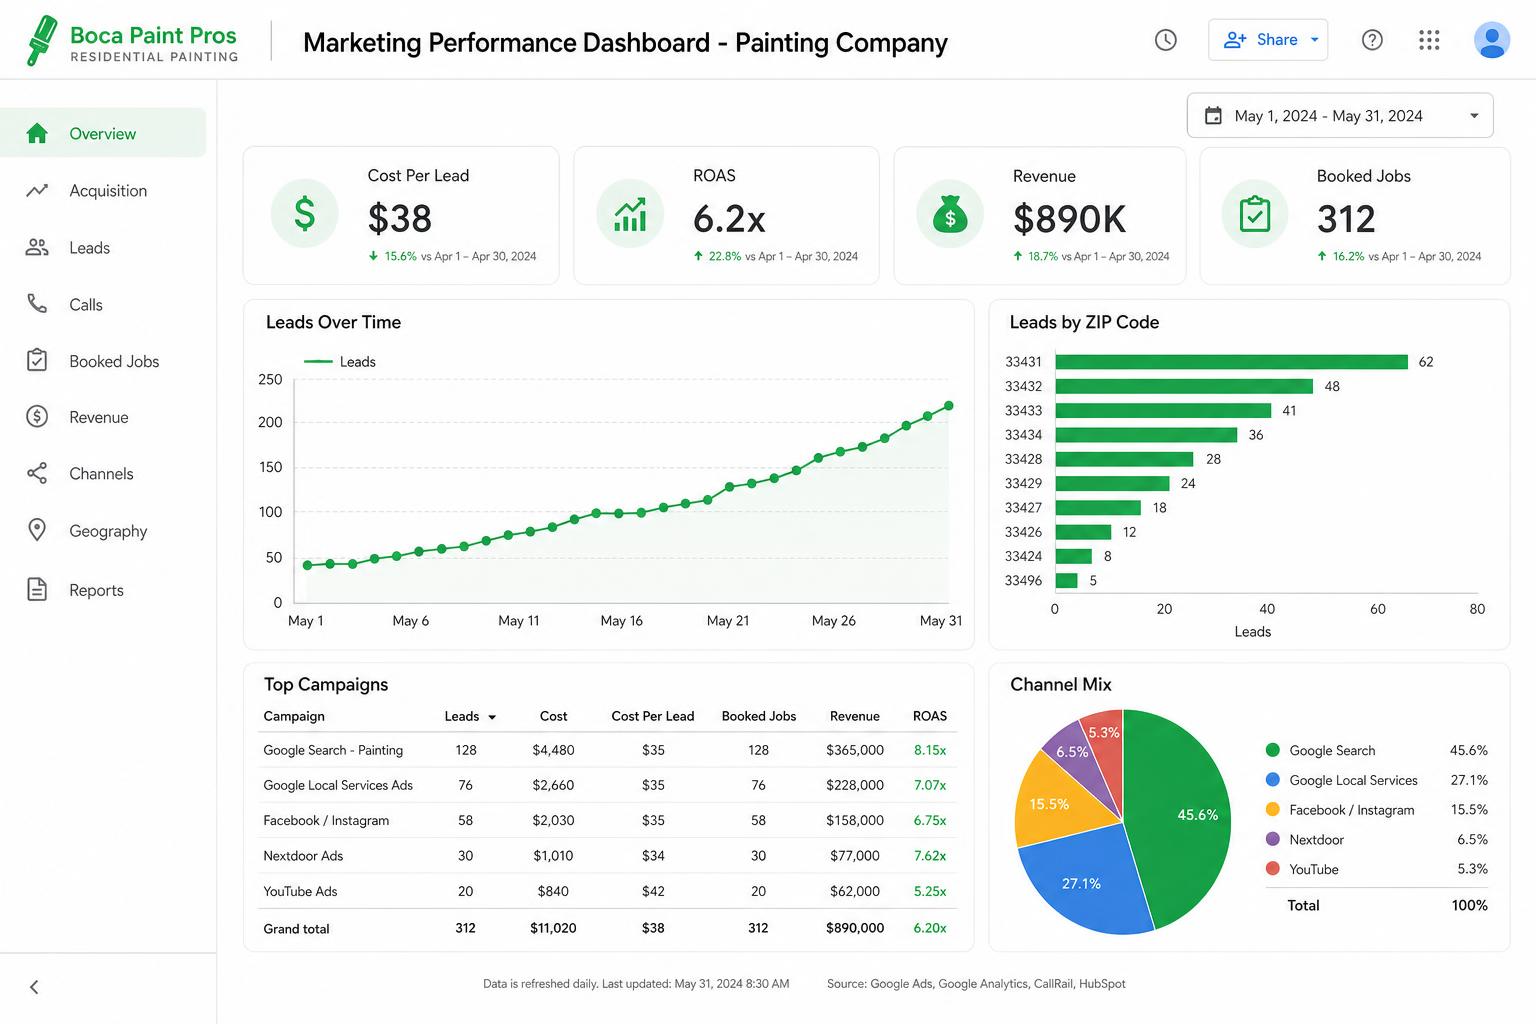Click the Reports document icon
1536x1024 pixels.
coord(37,589)
